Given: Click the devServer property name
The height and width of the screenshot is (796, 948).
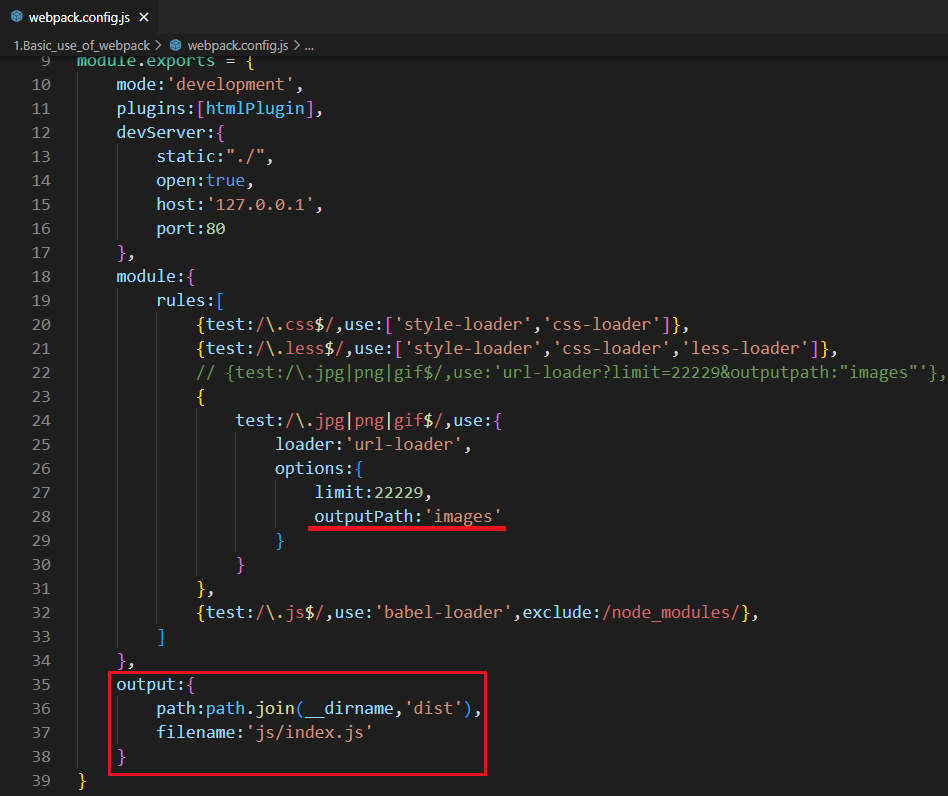Looking at the screenshot, I should tap(161, 132).
